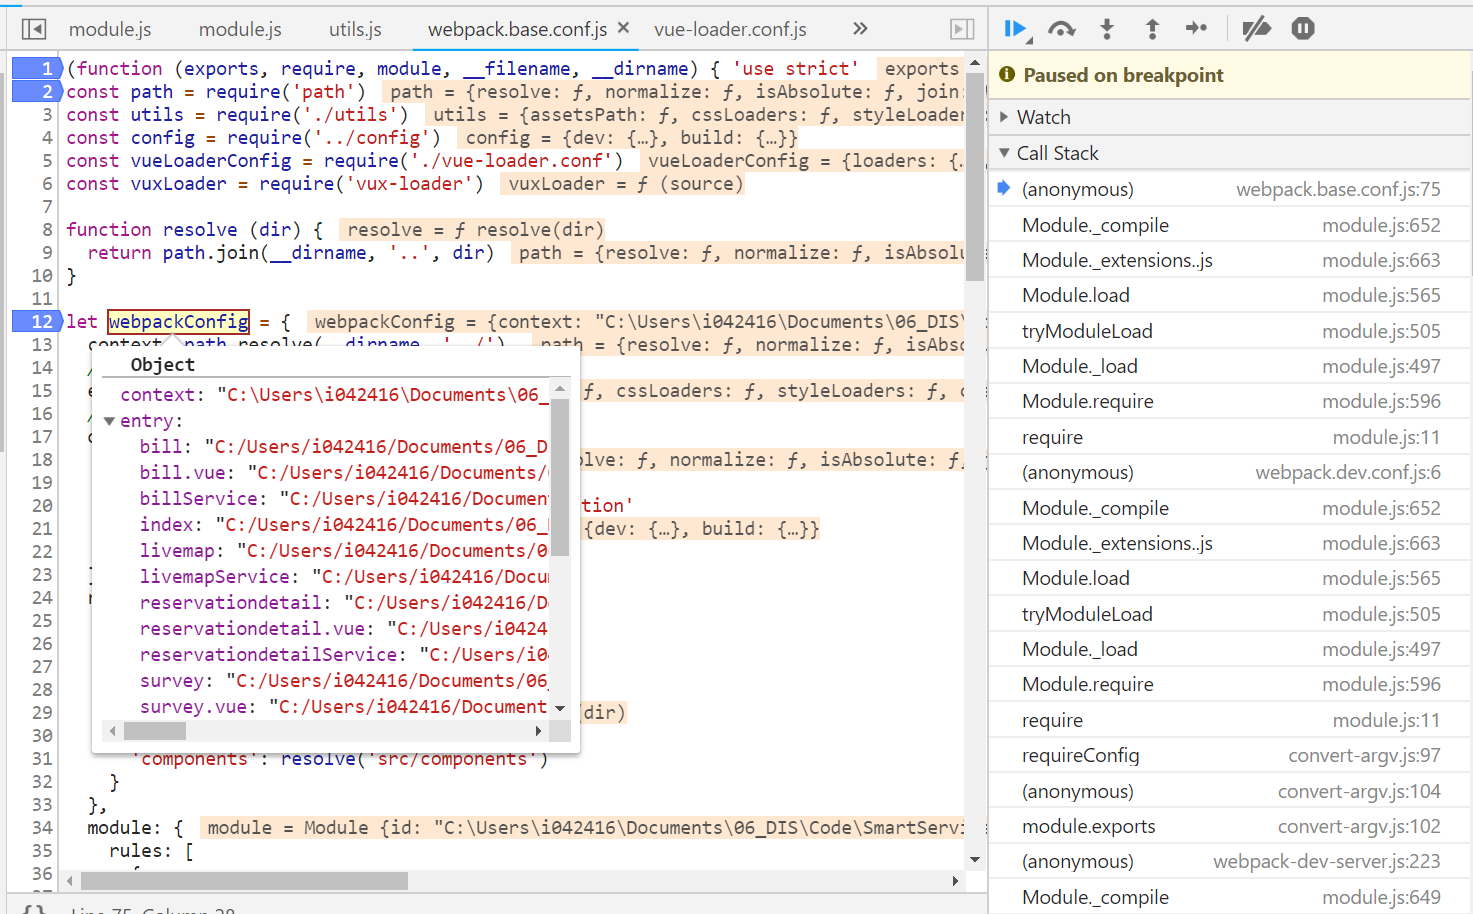
Task: Deactivate breakpoints
Action: 1256,29
